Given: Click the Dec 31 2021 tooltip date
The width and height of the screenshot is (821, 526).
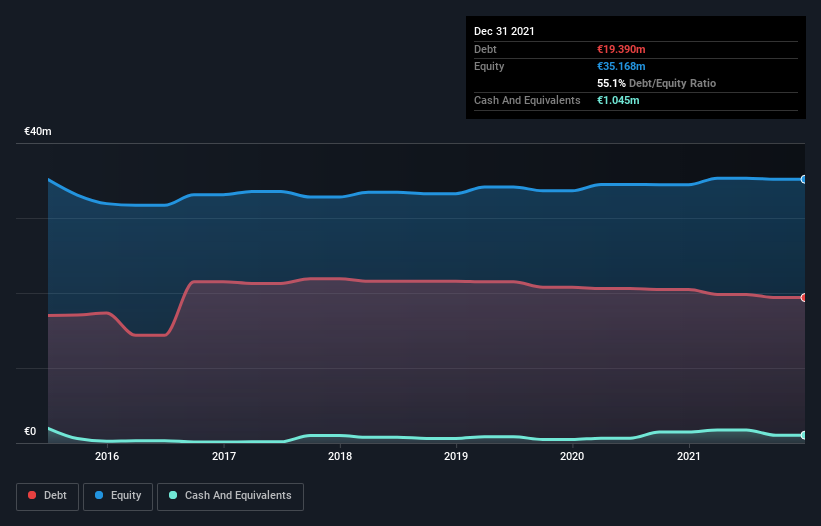Looking at the screenshot, I should 504,31.
